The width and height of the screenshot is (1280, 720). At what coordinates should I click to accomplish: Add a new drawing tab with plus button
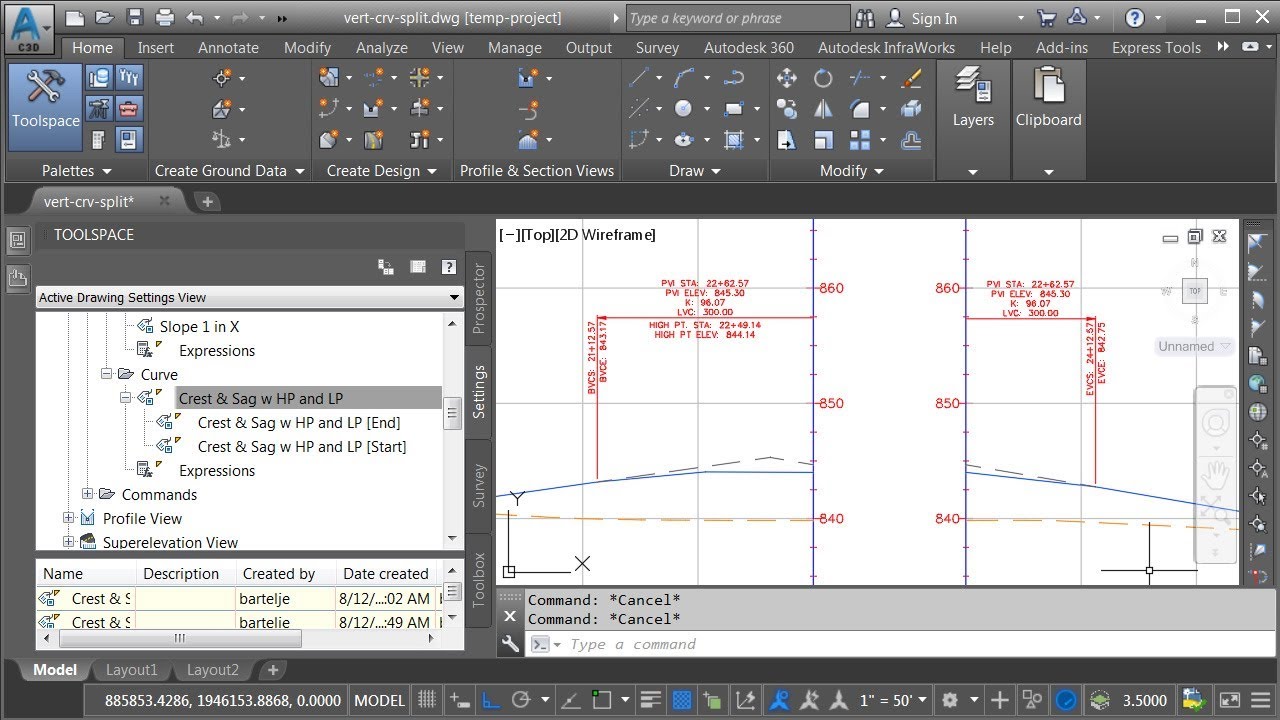(208, 201)
